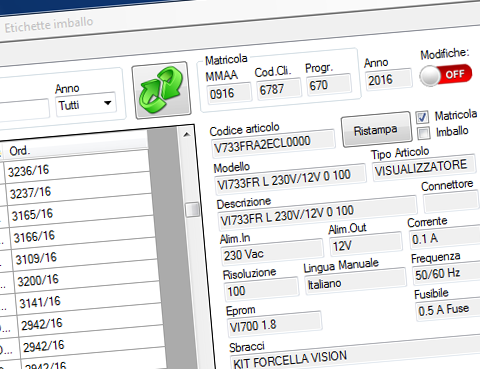
Task: Click the Cod.Cli. field with 6787
Action: pos(279,88)
